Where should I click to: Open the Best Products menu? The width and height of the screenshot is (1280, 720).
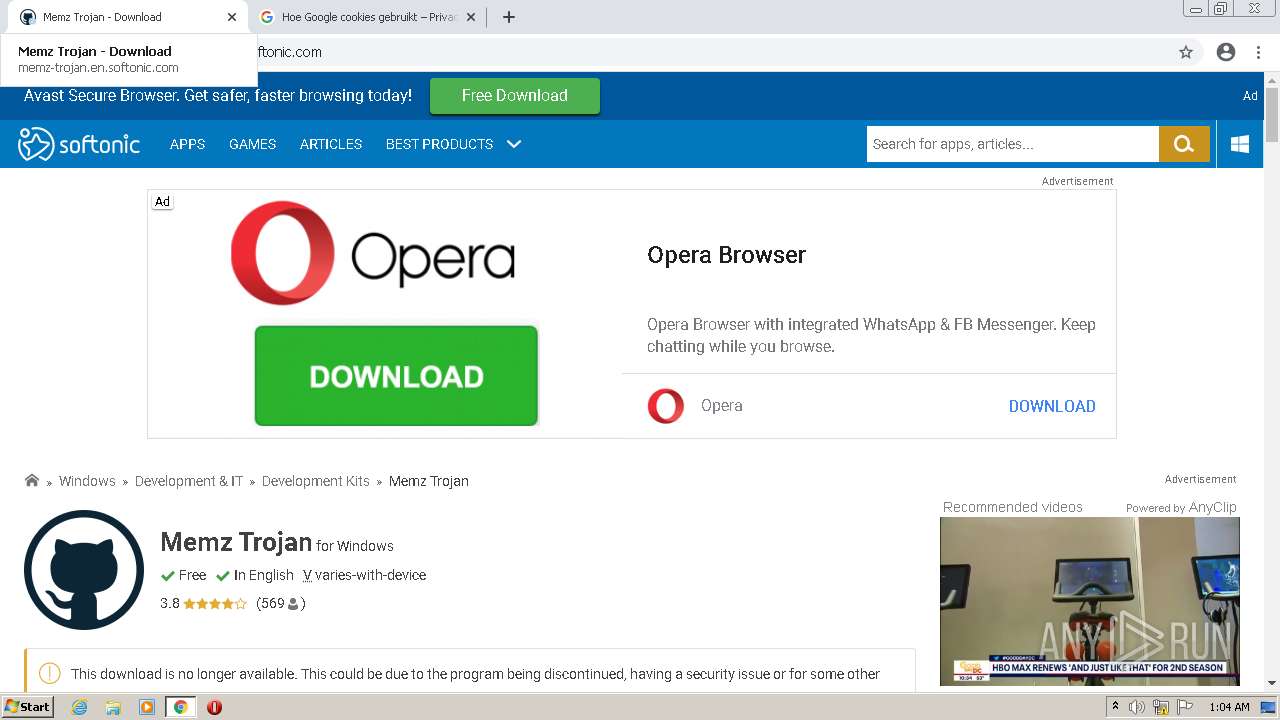[x=439, y=144]
